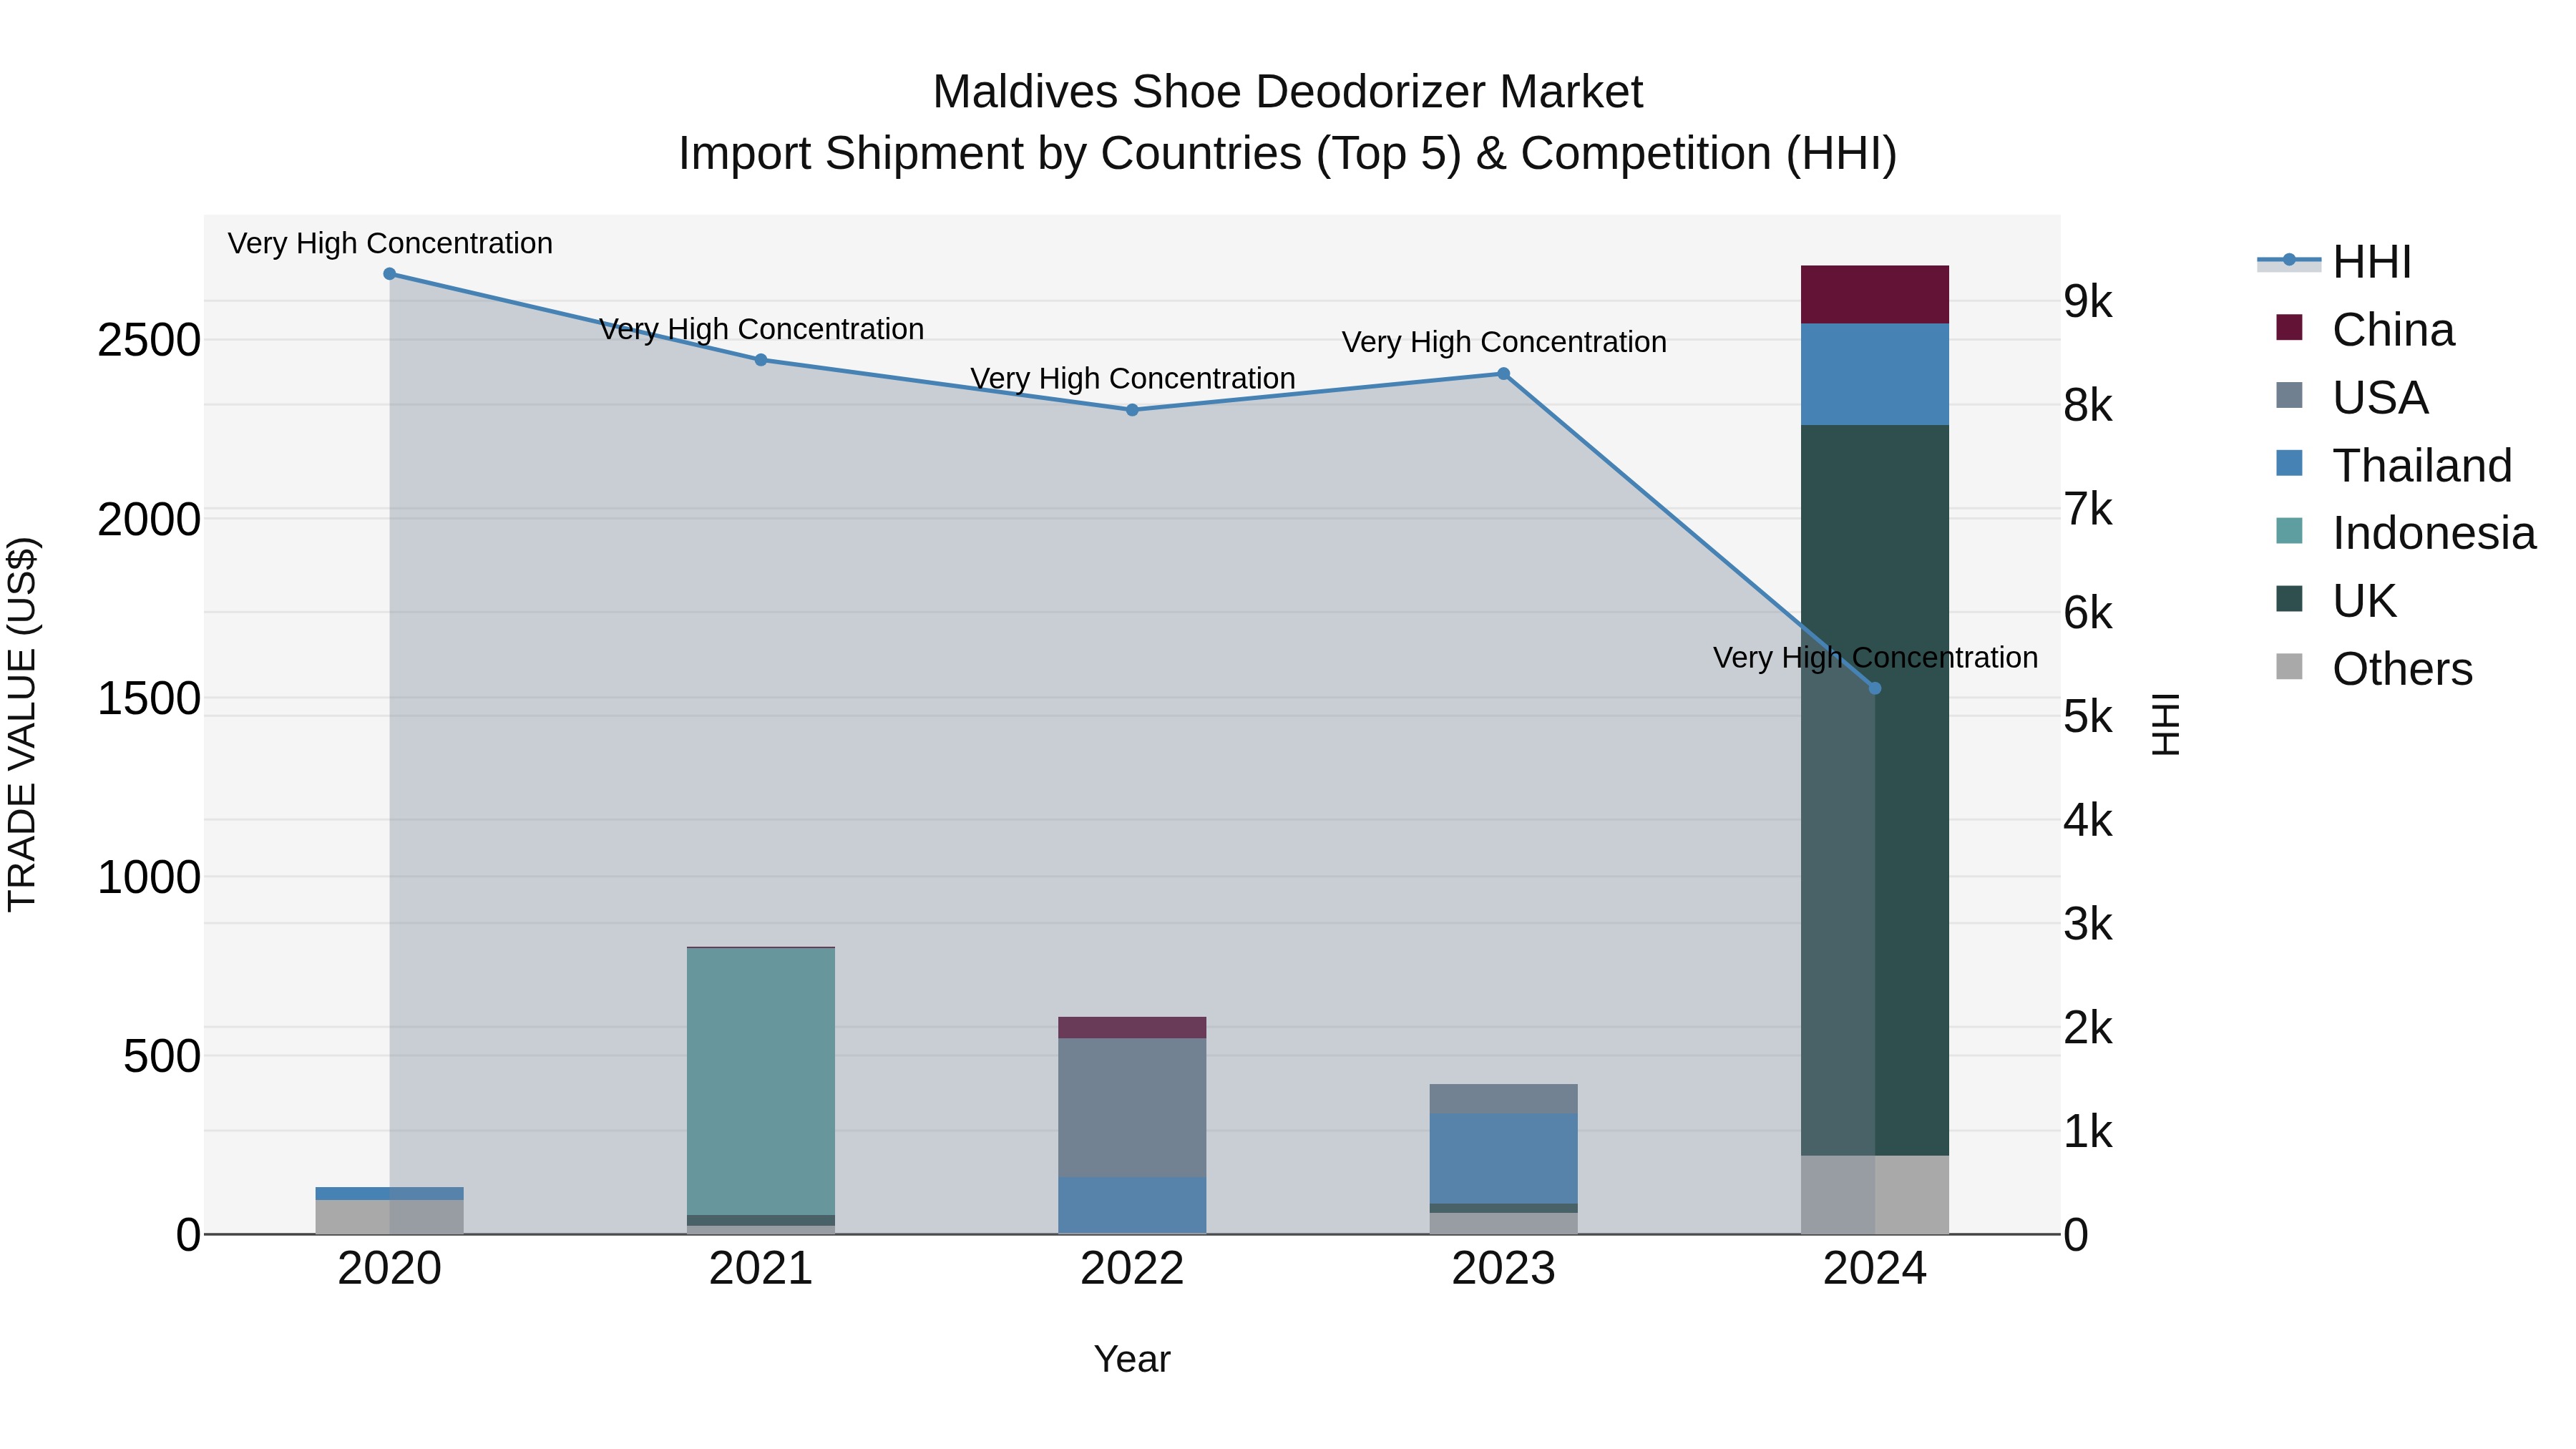Click the left axis tick label 500
This screenshot has height=1449, width=2576.
(162, 1057)
